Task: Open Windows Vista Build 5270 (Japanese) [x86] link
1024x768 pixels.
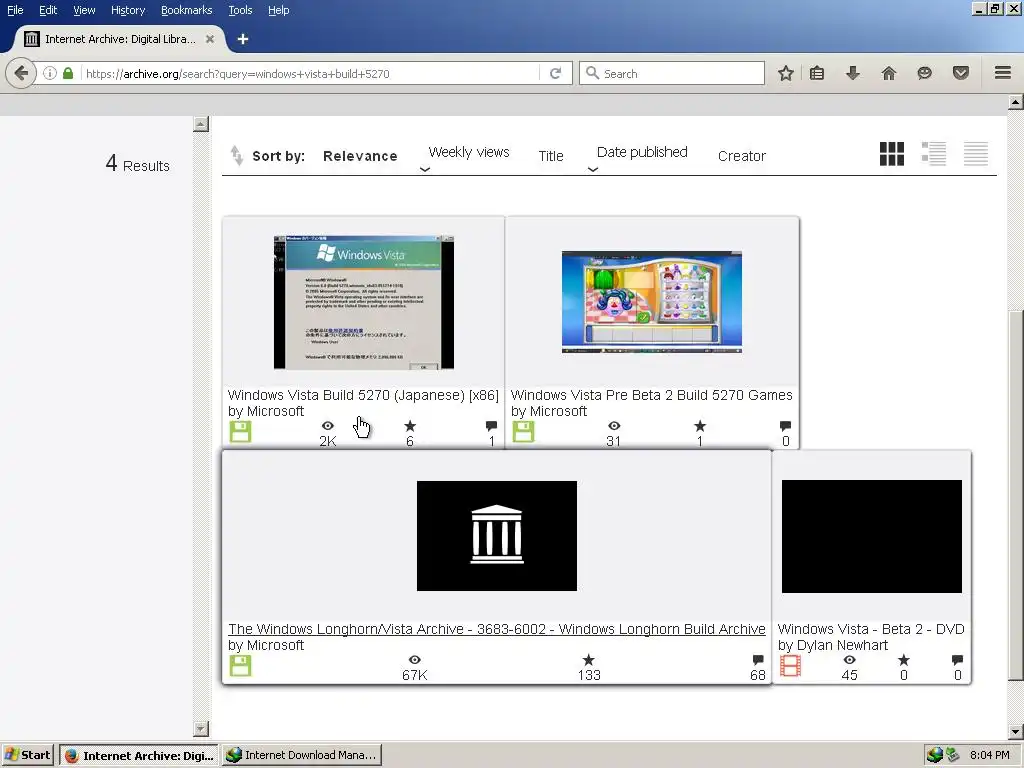Action: point(363,395)
